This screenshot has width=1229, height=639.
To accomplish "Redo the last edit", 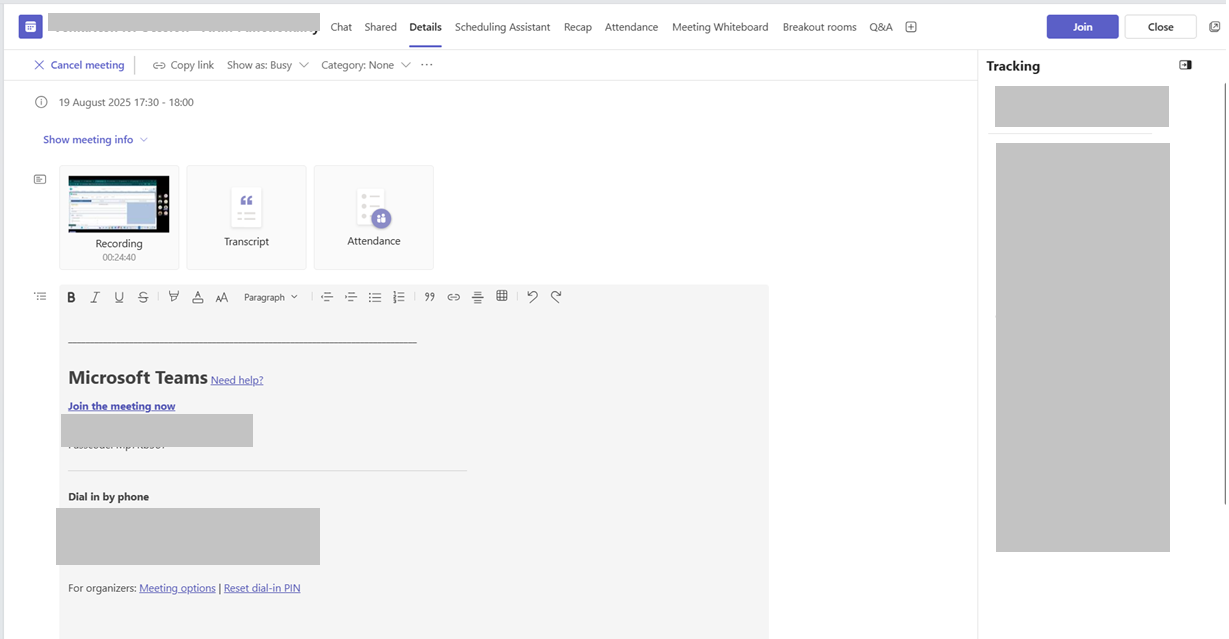I will coord(556,297).
